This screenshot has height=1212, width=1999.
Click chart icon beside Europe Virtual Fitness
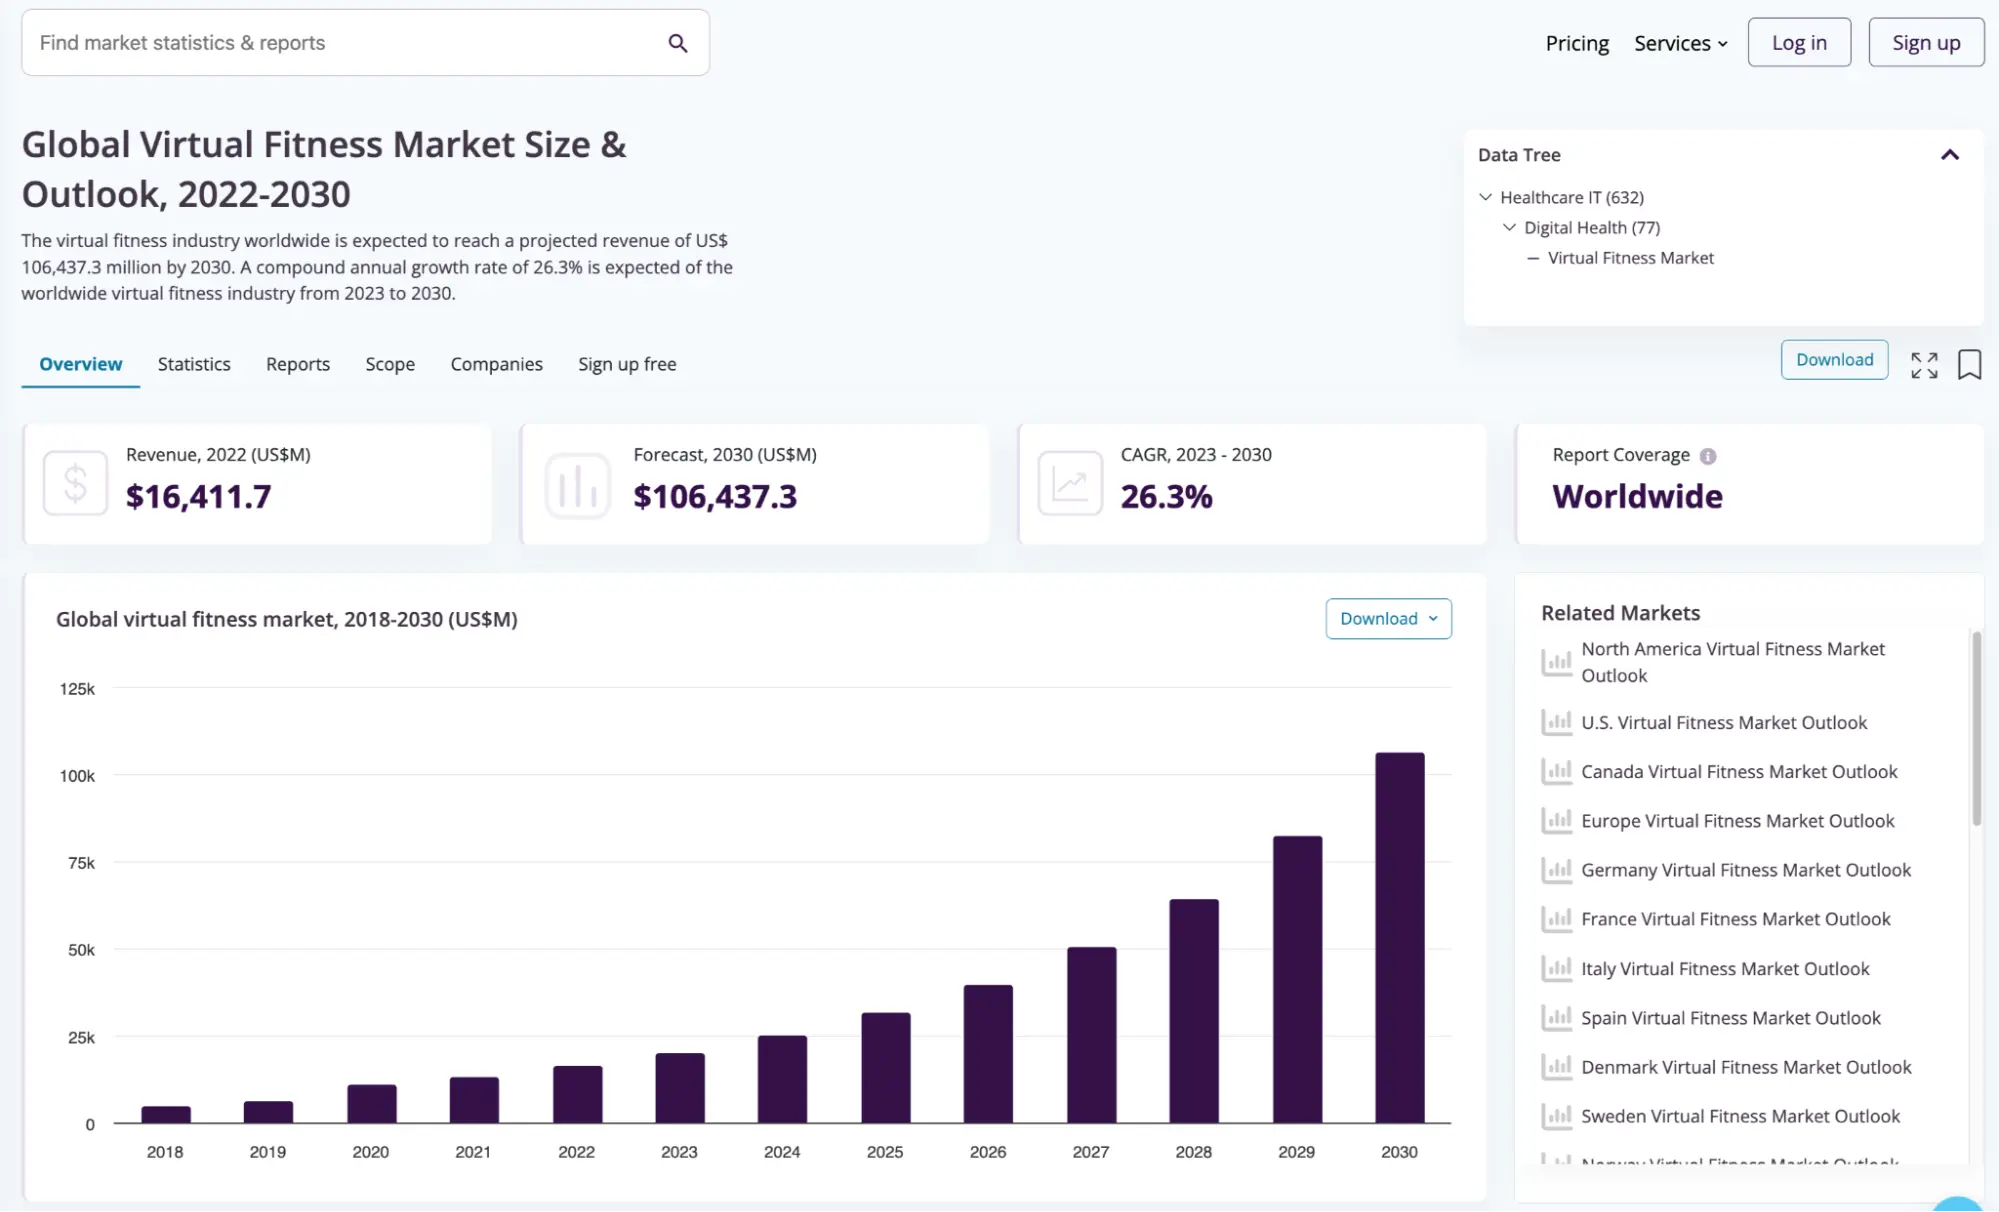(1557, 821)
